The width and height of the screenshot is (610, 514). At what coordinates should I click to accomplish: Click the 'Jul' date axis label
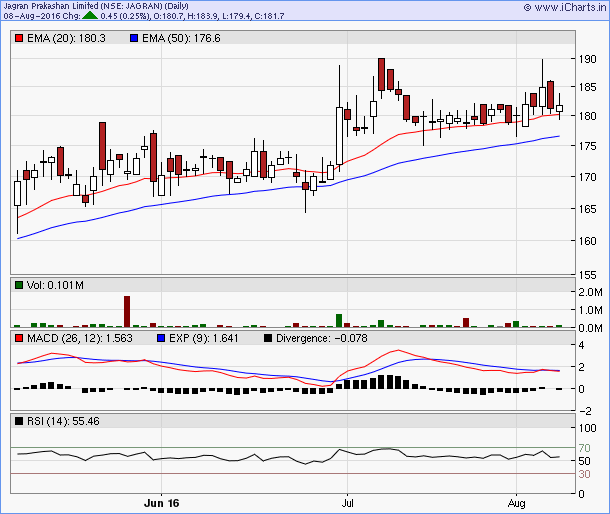point(347,503)
